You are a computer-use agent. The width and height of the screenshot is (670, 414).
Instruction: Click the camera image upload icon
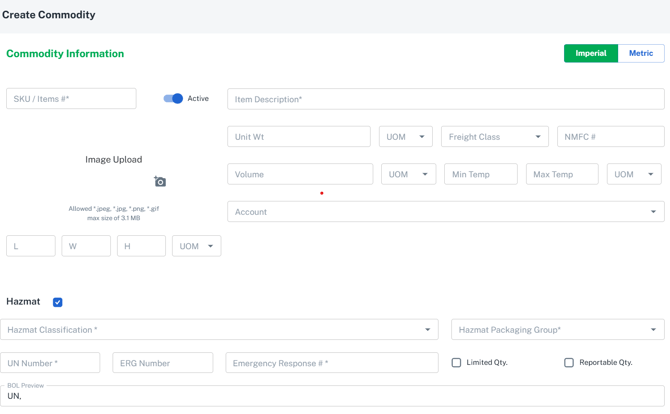(x=160, y=182)
